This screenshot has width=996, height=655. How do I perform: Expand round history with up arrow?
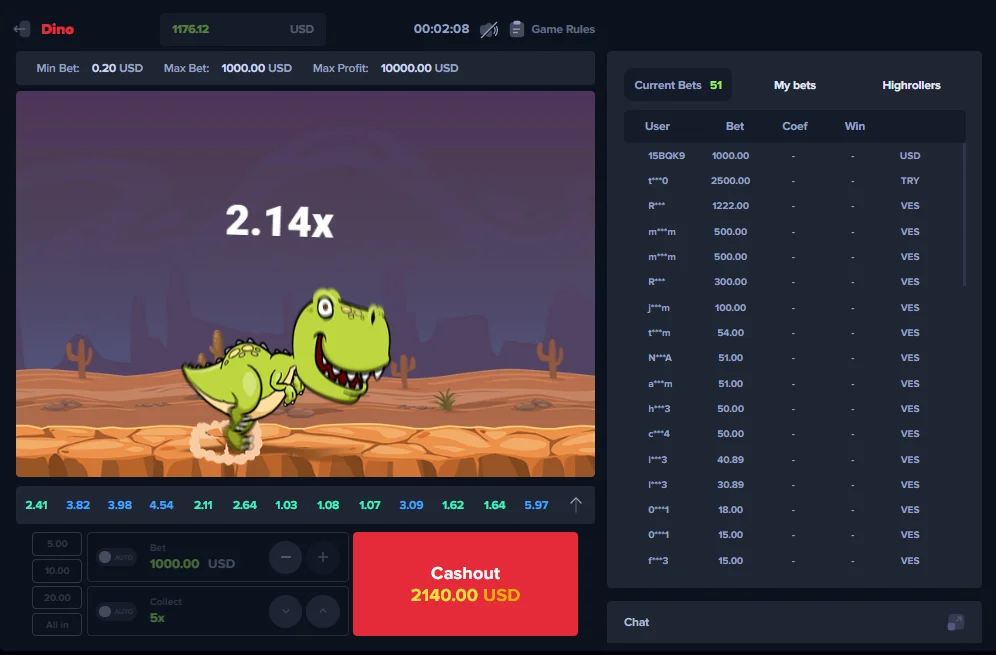point(575,505)
